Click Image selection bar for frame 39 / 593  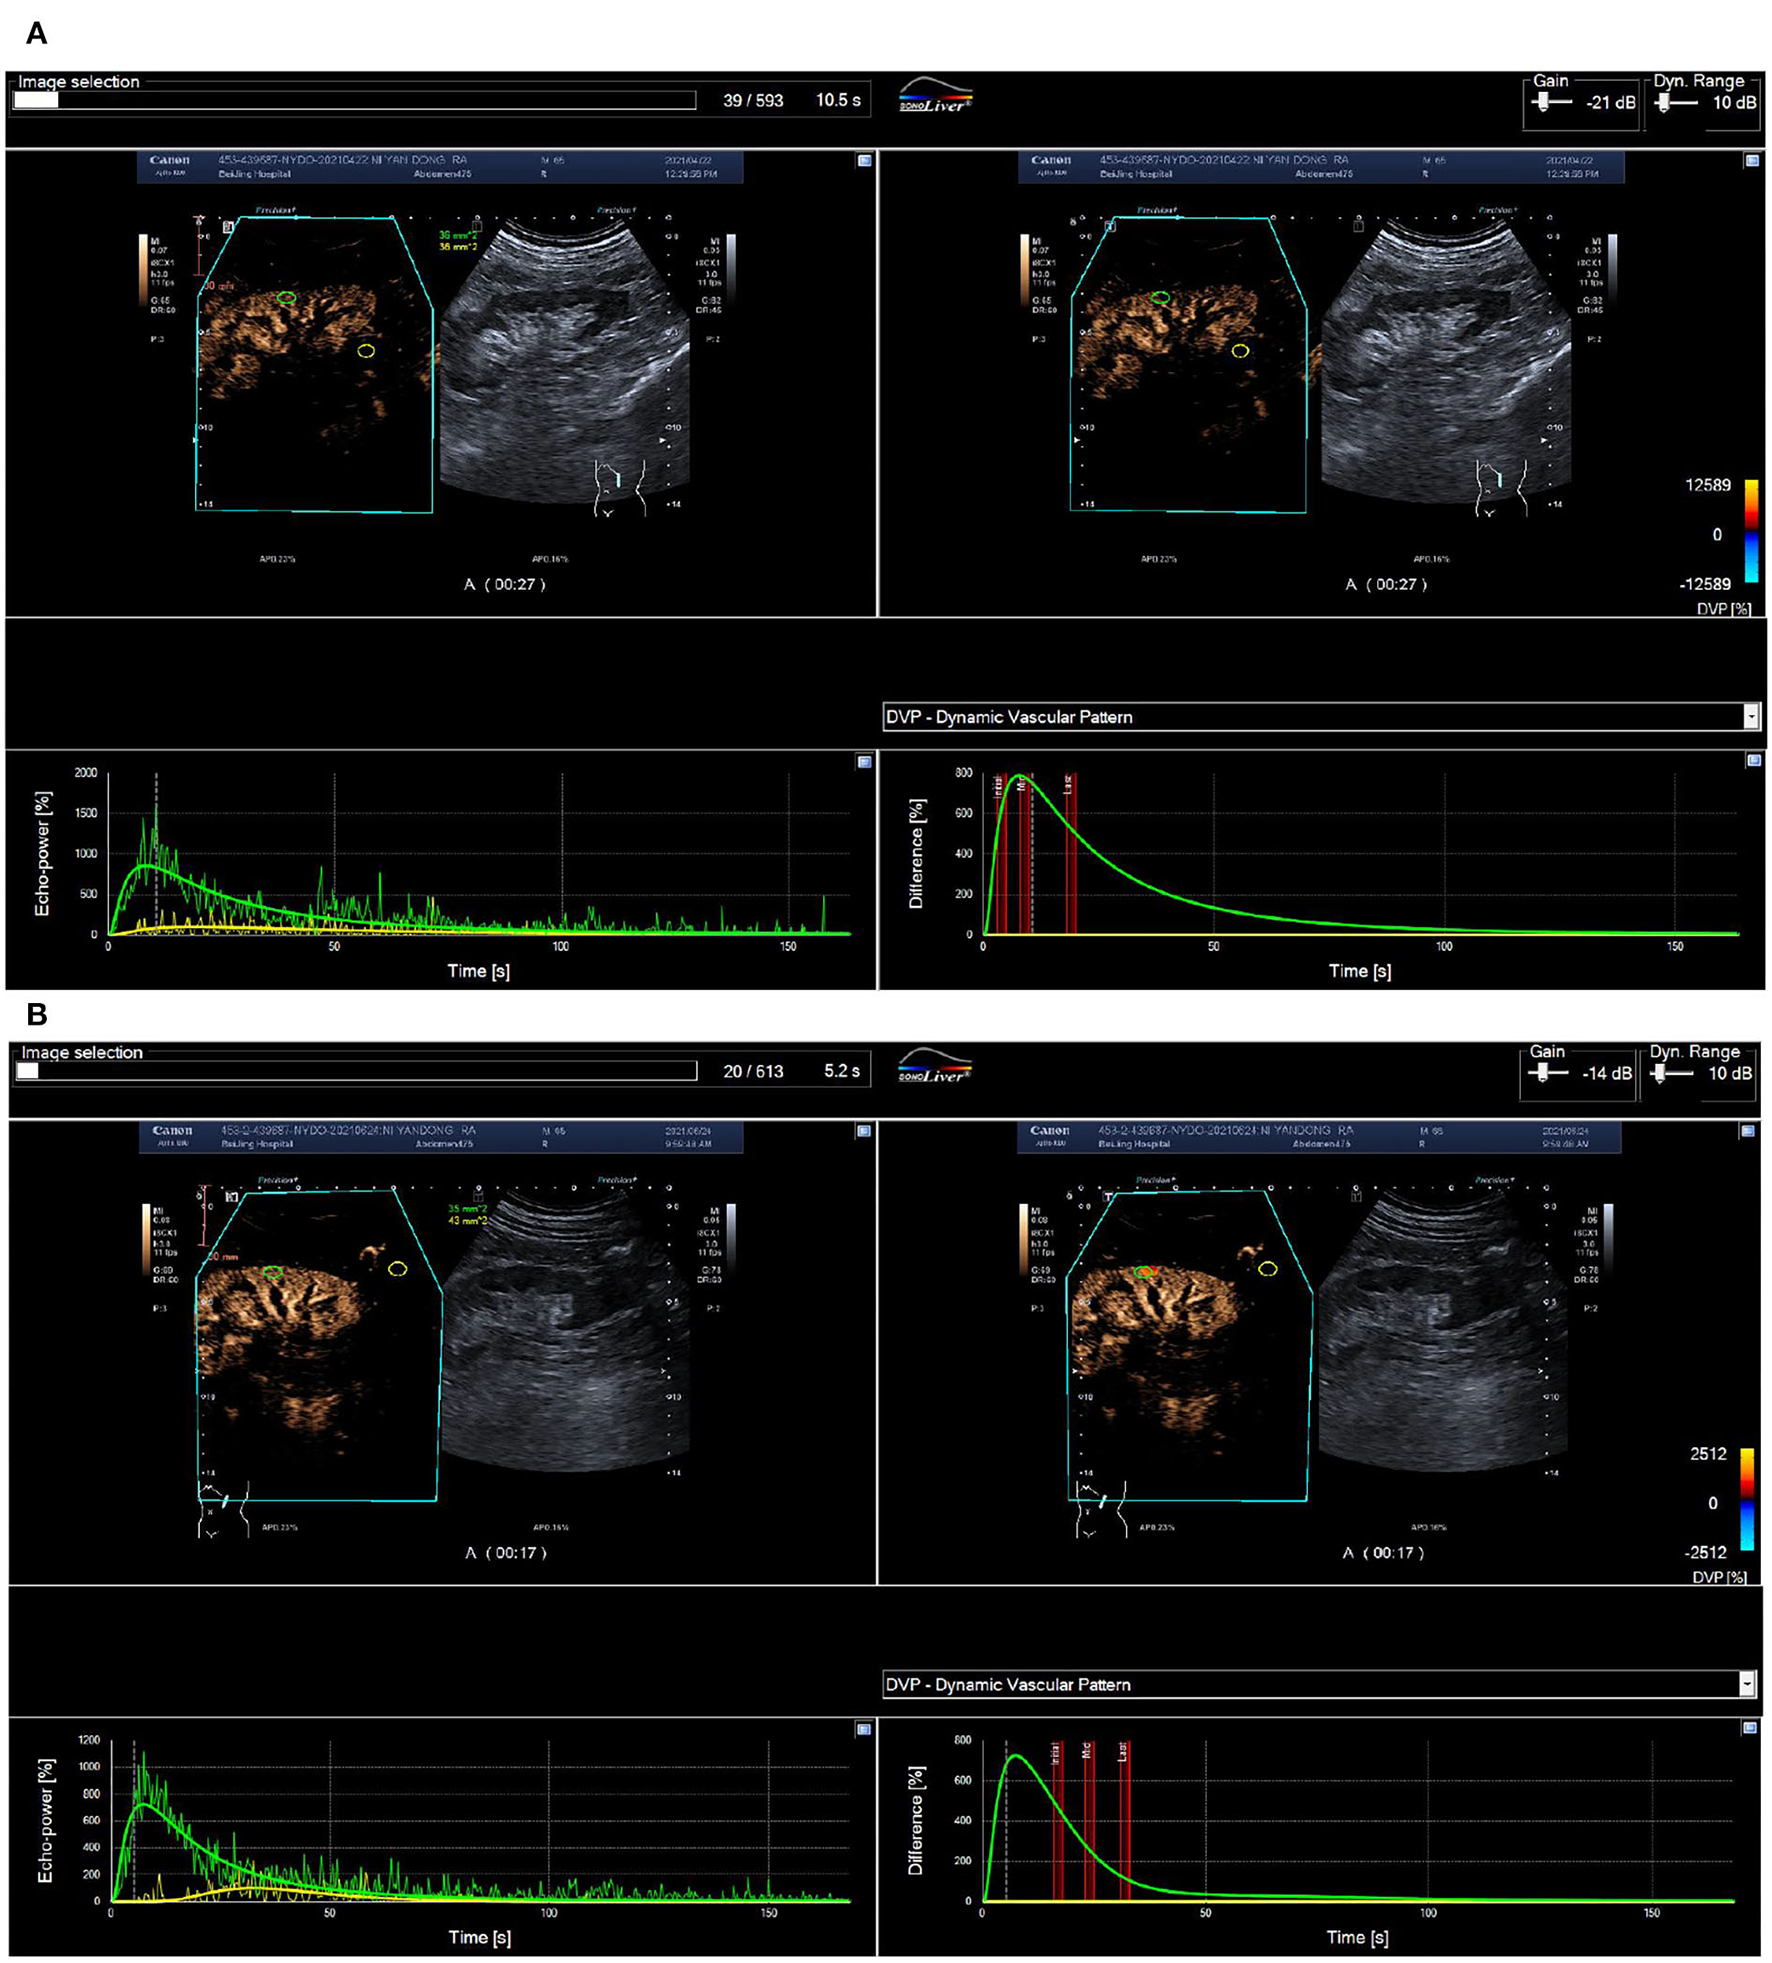[x=355, y=100]
